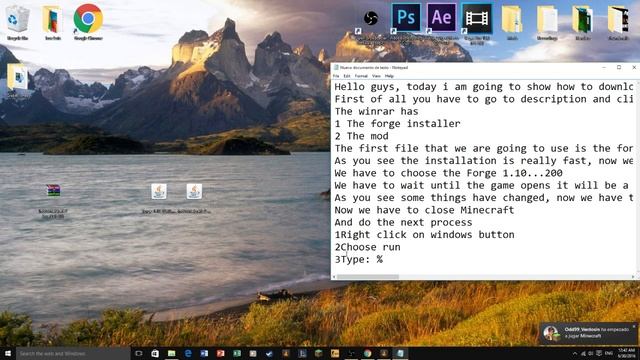Switch to Chrome on the taskbar
The height and width of the screenshot is (360, 640).
(367, 353)
